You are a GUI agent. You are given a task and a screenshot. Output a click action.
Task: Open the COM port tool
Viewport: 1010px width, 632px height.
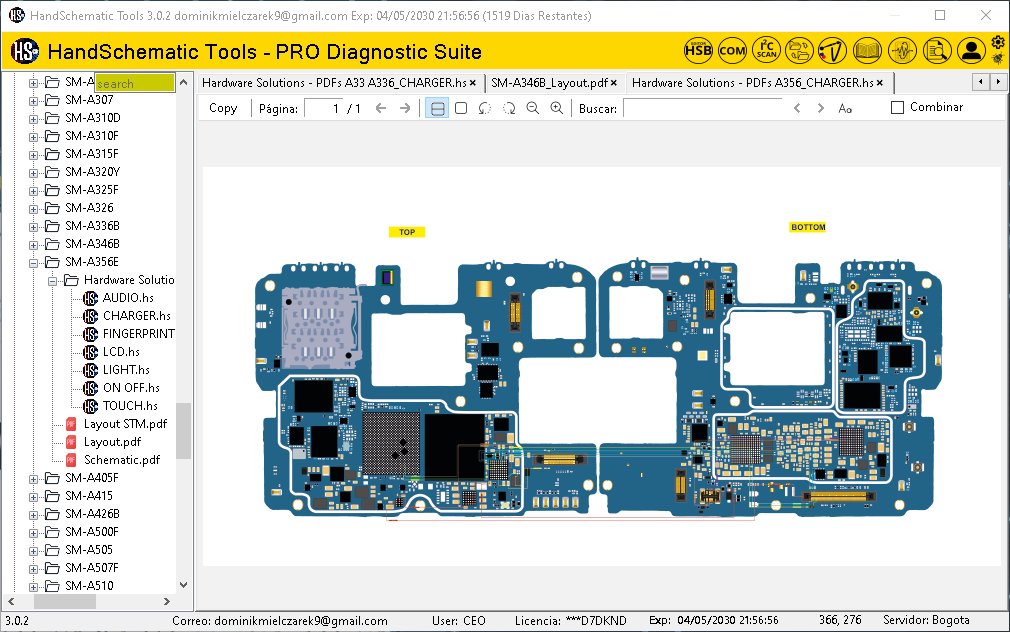[732, 50]
